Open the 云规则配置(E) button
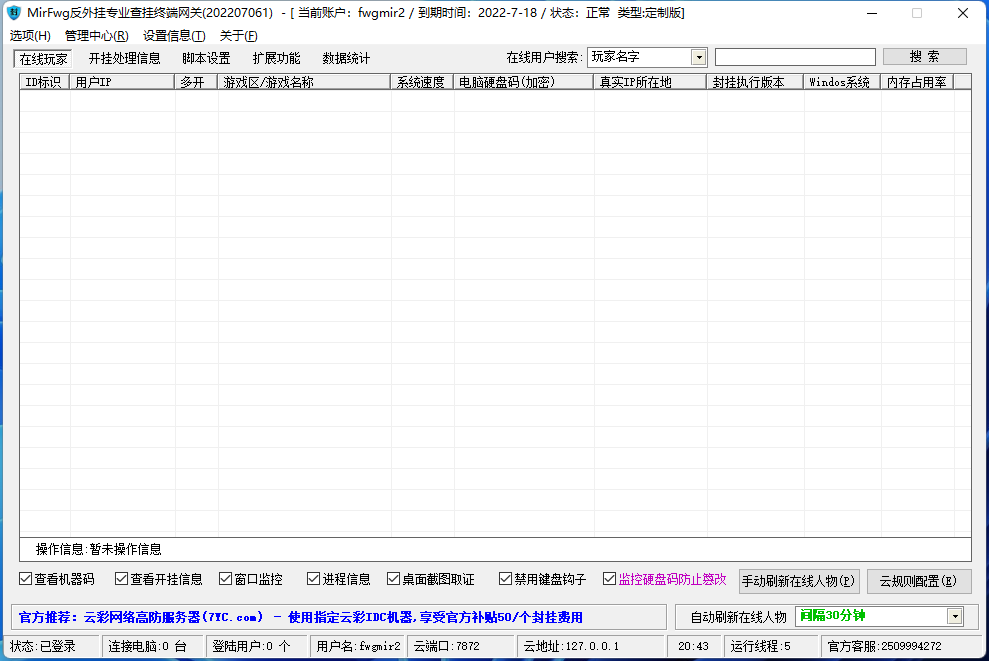This screenshot has width=989, height=661. coord(918,581)
